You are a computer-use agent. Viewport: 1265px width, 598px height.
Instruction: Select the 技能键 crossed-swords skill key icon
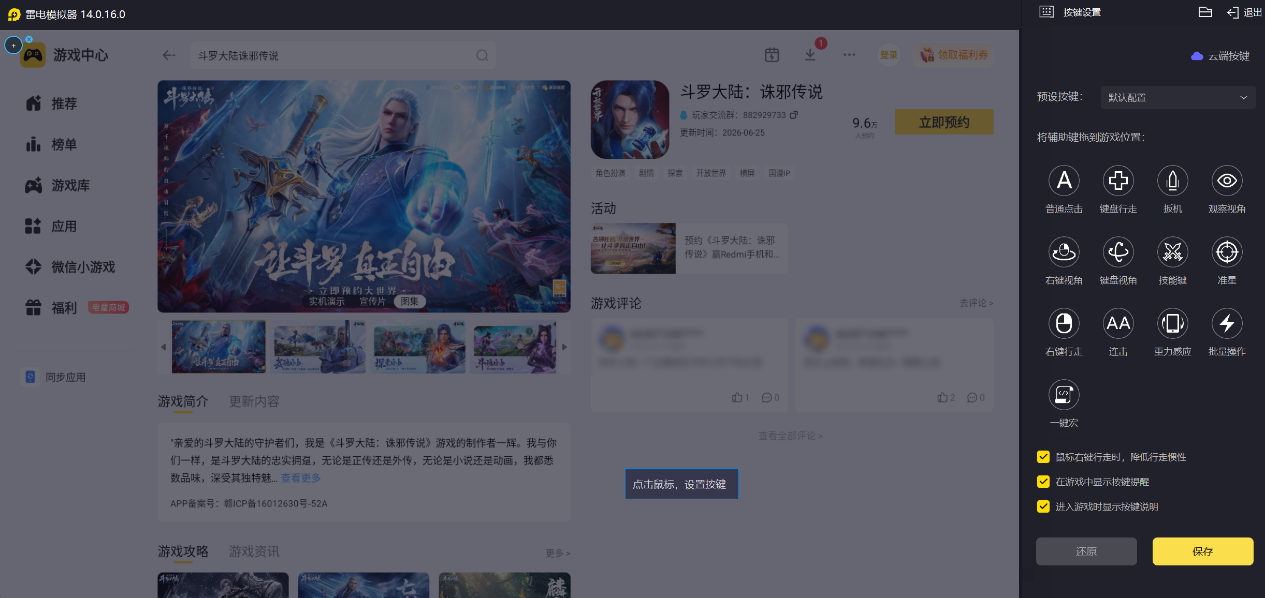coord(1172,252)
